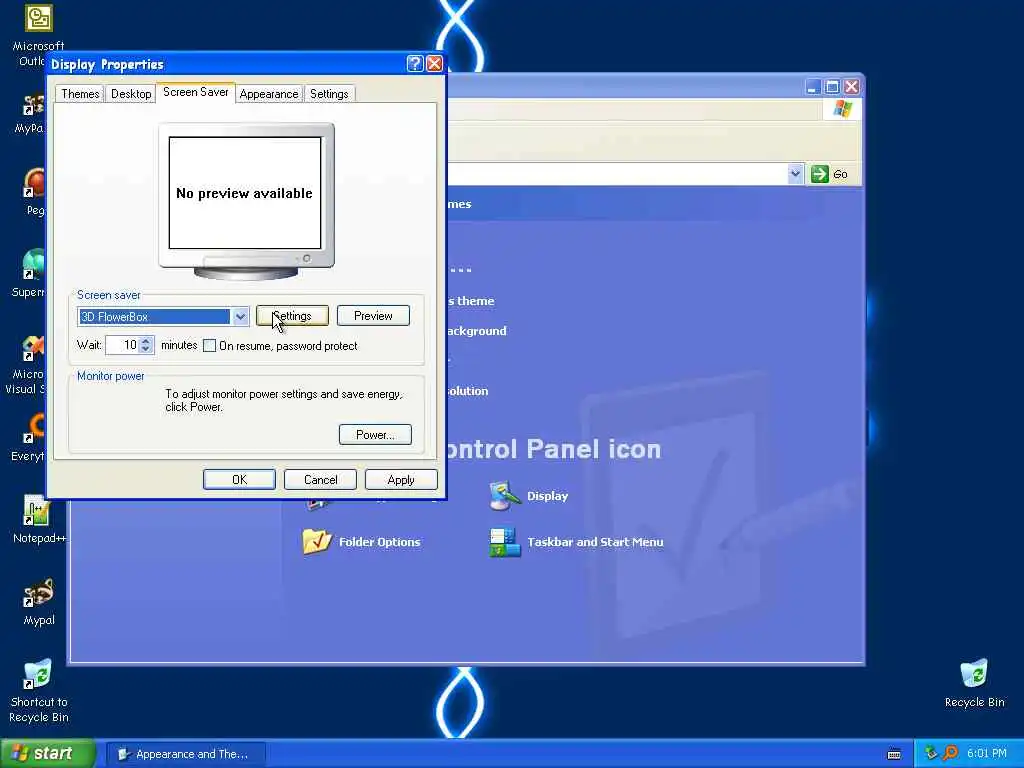Click the Folder Options icon
This screenshot has width=1024, height=768.
[x=317, y=541]
